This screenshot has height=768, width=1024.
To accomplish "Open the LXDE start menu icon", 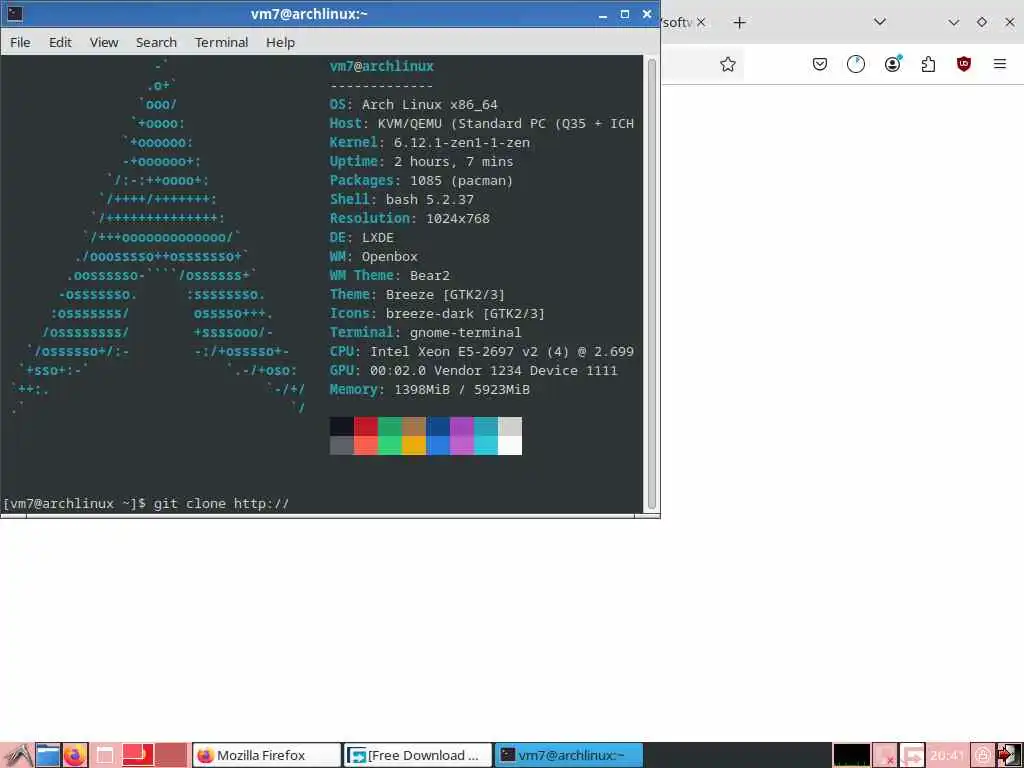I will point(17,755).
